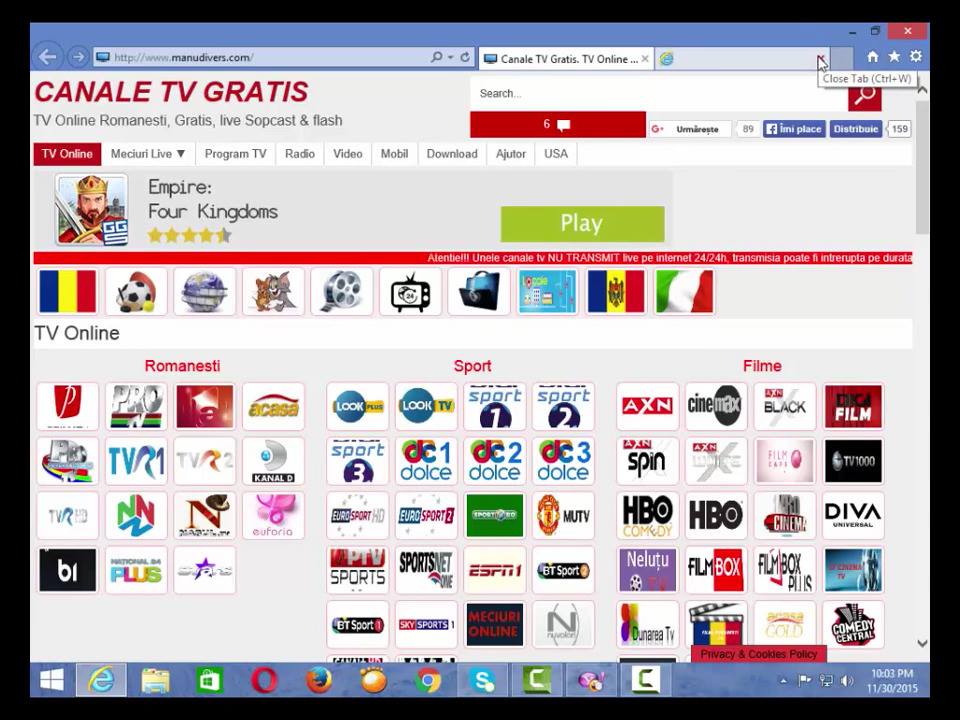
Task: Open the Pro TV channel logo
Action: click(x=136, y=407)
